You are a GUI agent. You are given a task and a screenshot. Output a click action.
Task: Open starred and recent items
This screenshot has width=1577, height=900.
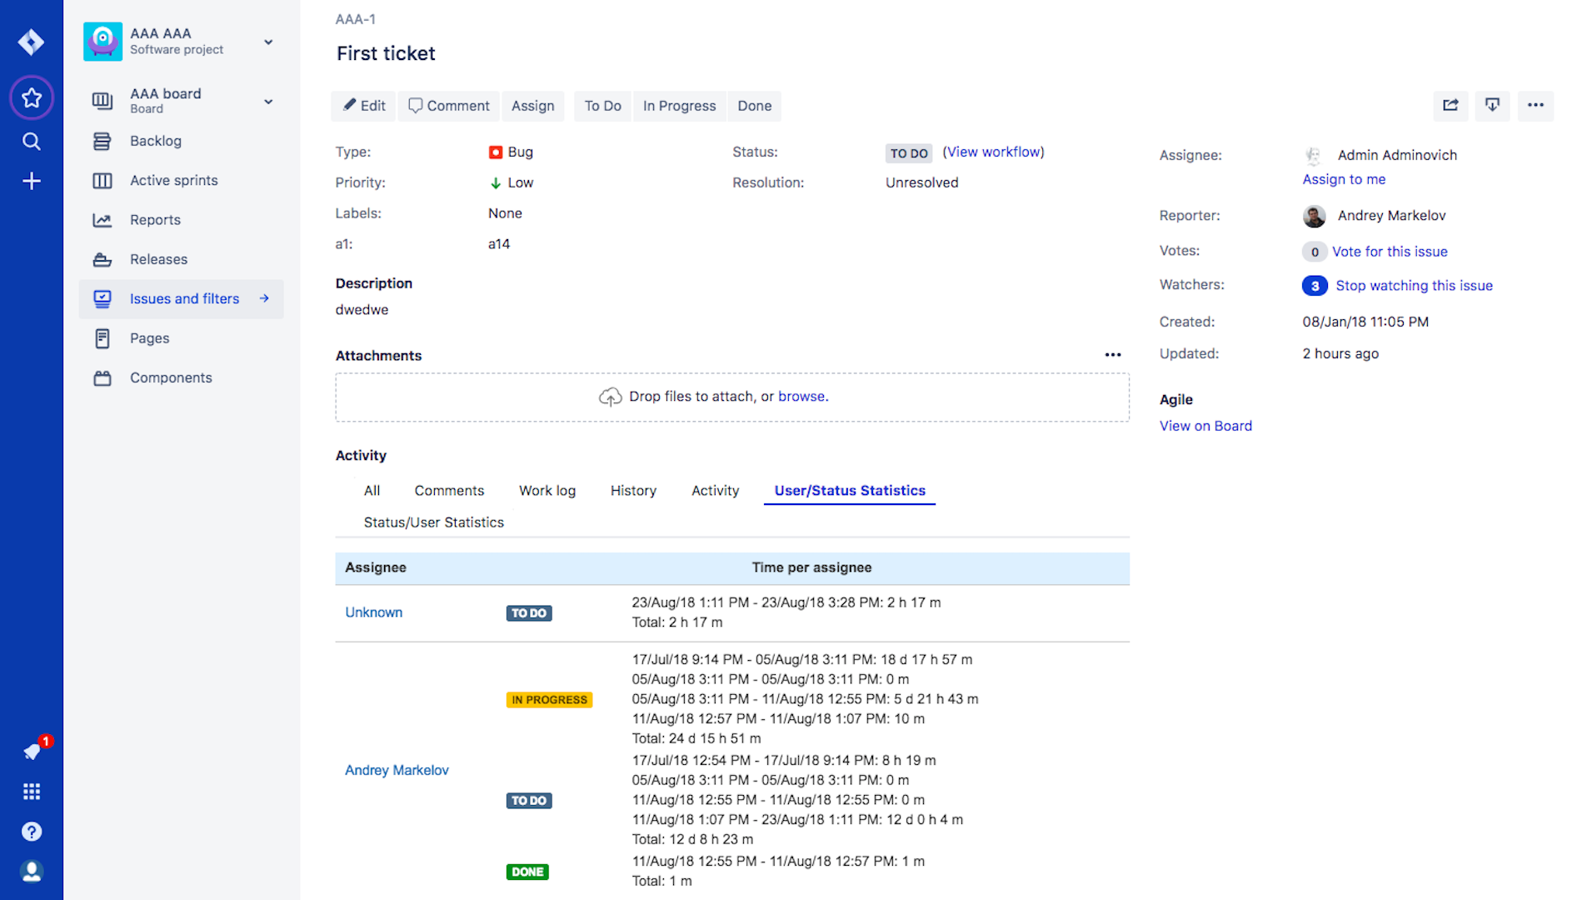[x=31, y=98]
